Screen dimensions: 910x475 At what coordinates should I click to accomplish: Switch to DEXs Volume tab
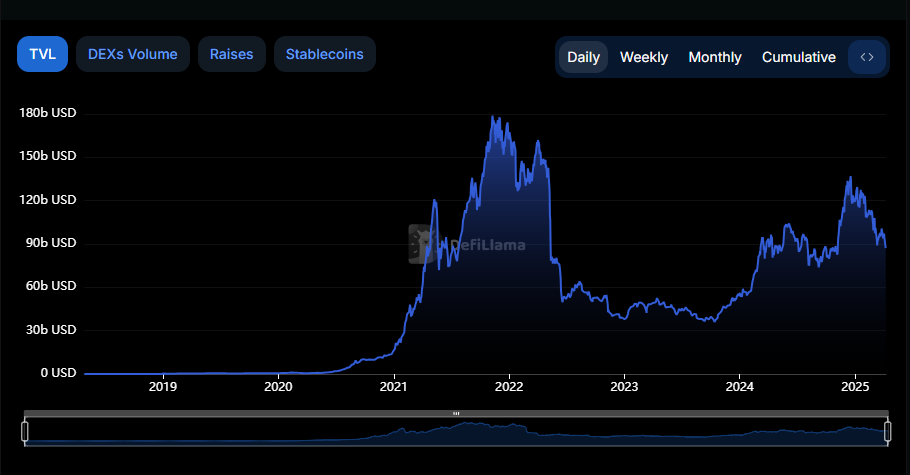(133, 54)
